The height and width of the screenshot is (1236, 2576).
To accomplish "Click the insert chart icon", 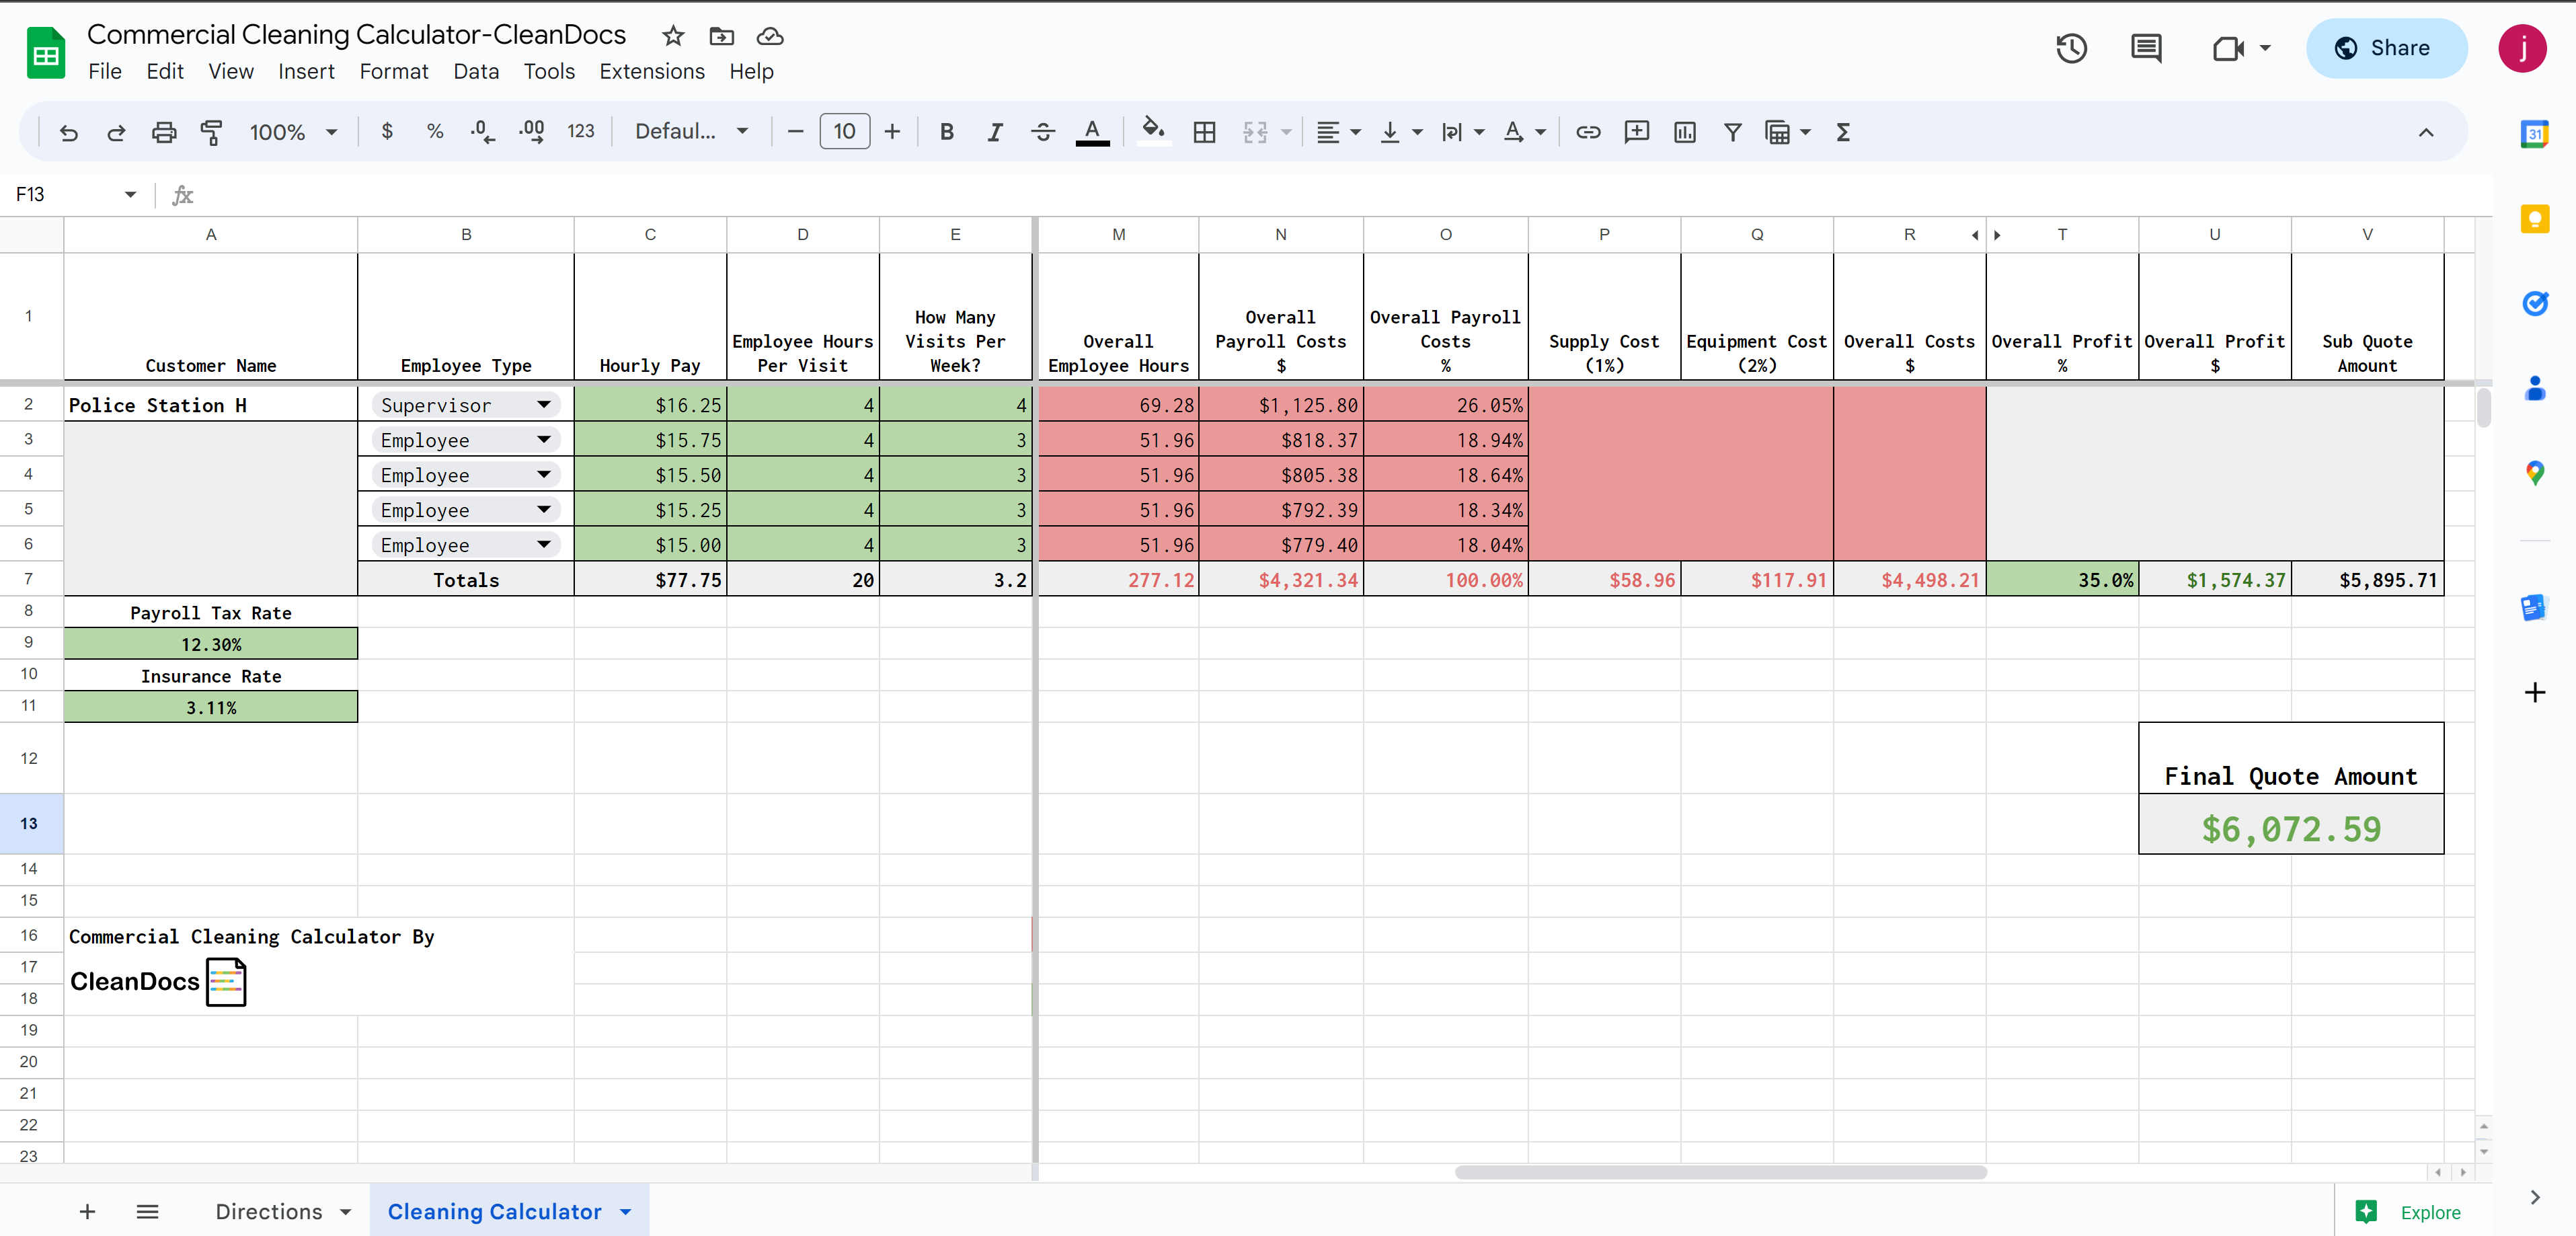I will (1684, 132).
